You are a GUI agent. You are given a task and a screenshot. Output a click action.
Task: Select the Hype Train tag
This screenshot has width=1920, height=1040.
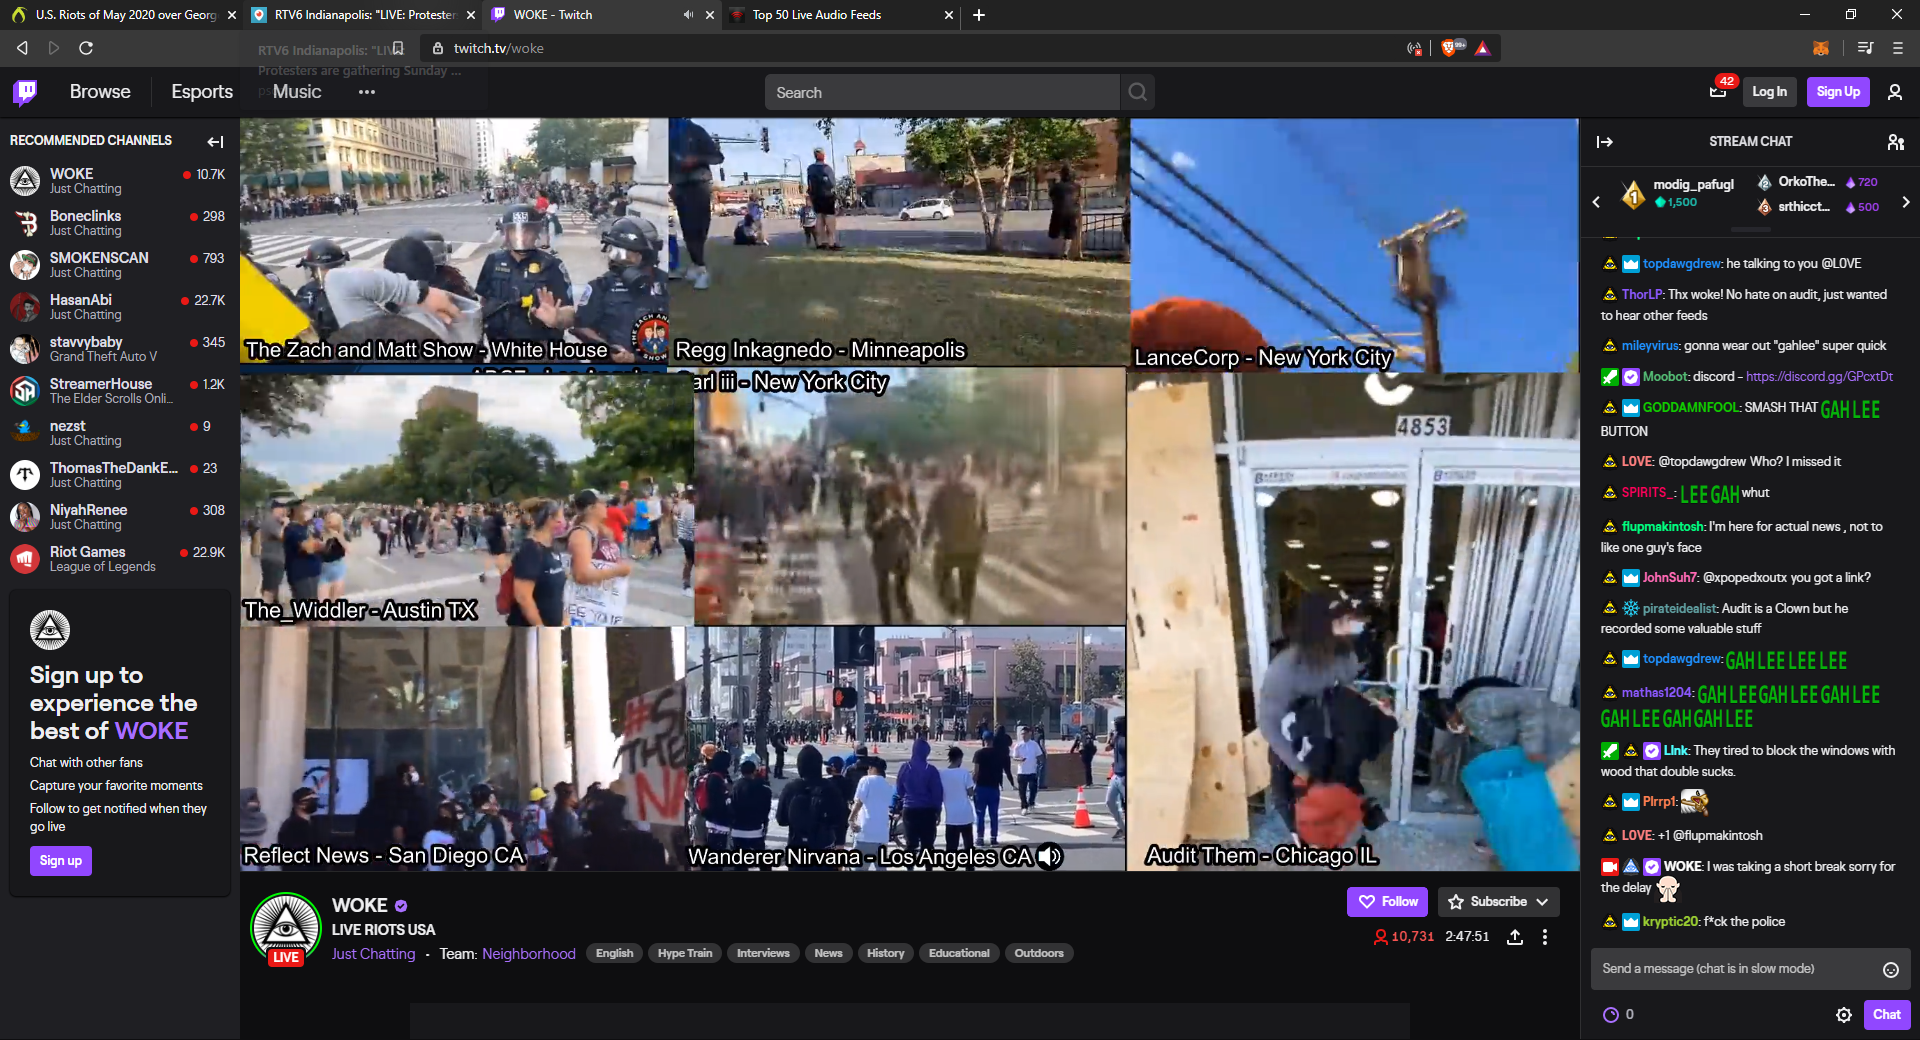[x=685, y=953]
